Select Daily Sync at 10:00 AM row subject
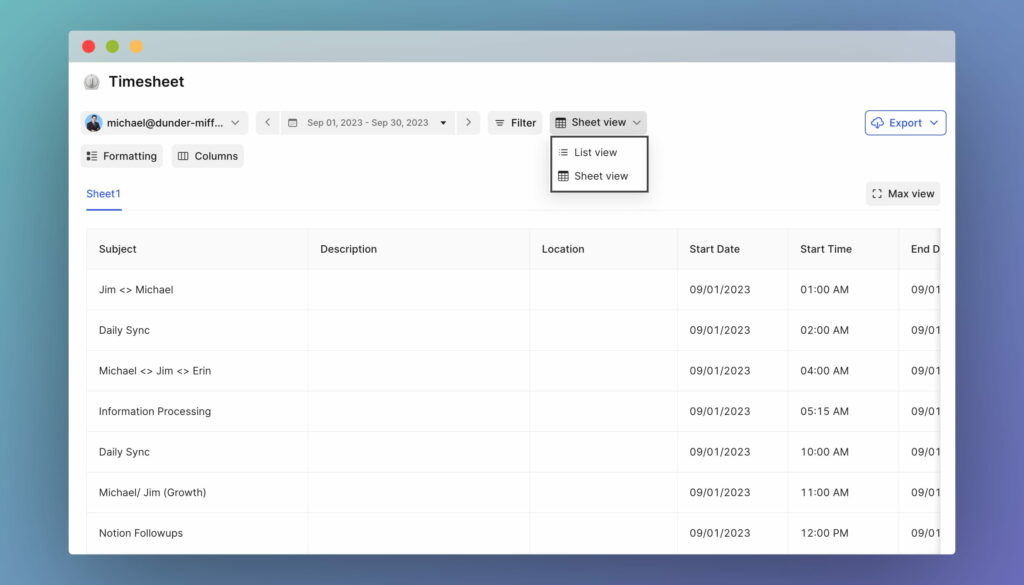Screen dimensions: 1024x585 (197, 452)
